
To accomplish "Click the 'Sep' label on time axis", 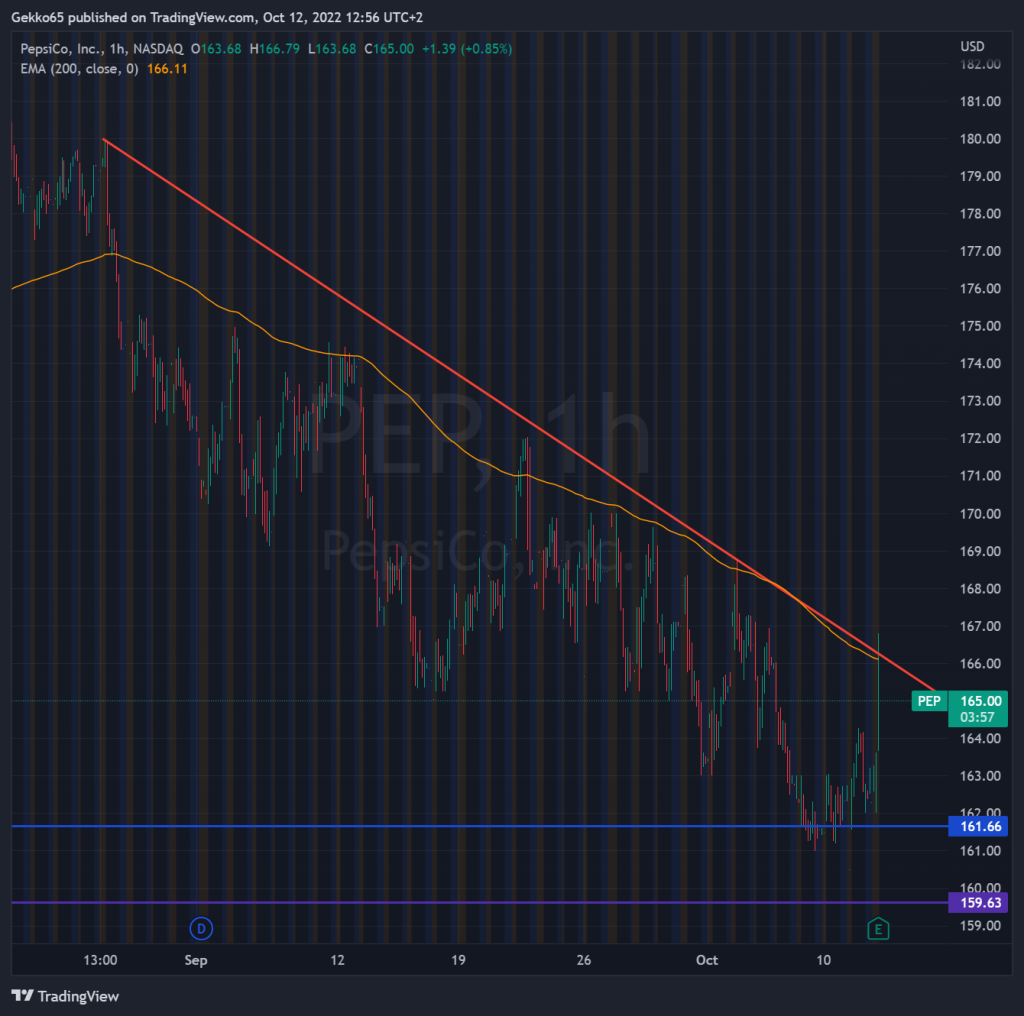I will point(196,961).
